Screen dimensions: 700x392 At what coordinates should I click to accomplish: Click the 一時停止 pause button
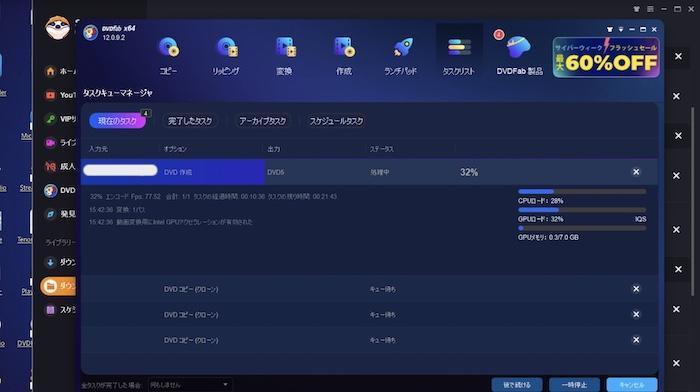[x=575, y=384]
